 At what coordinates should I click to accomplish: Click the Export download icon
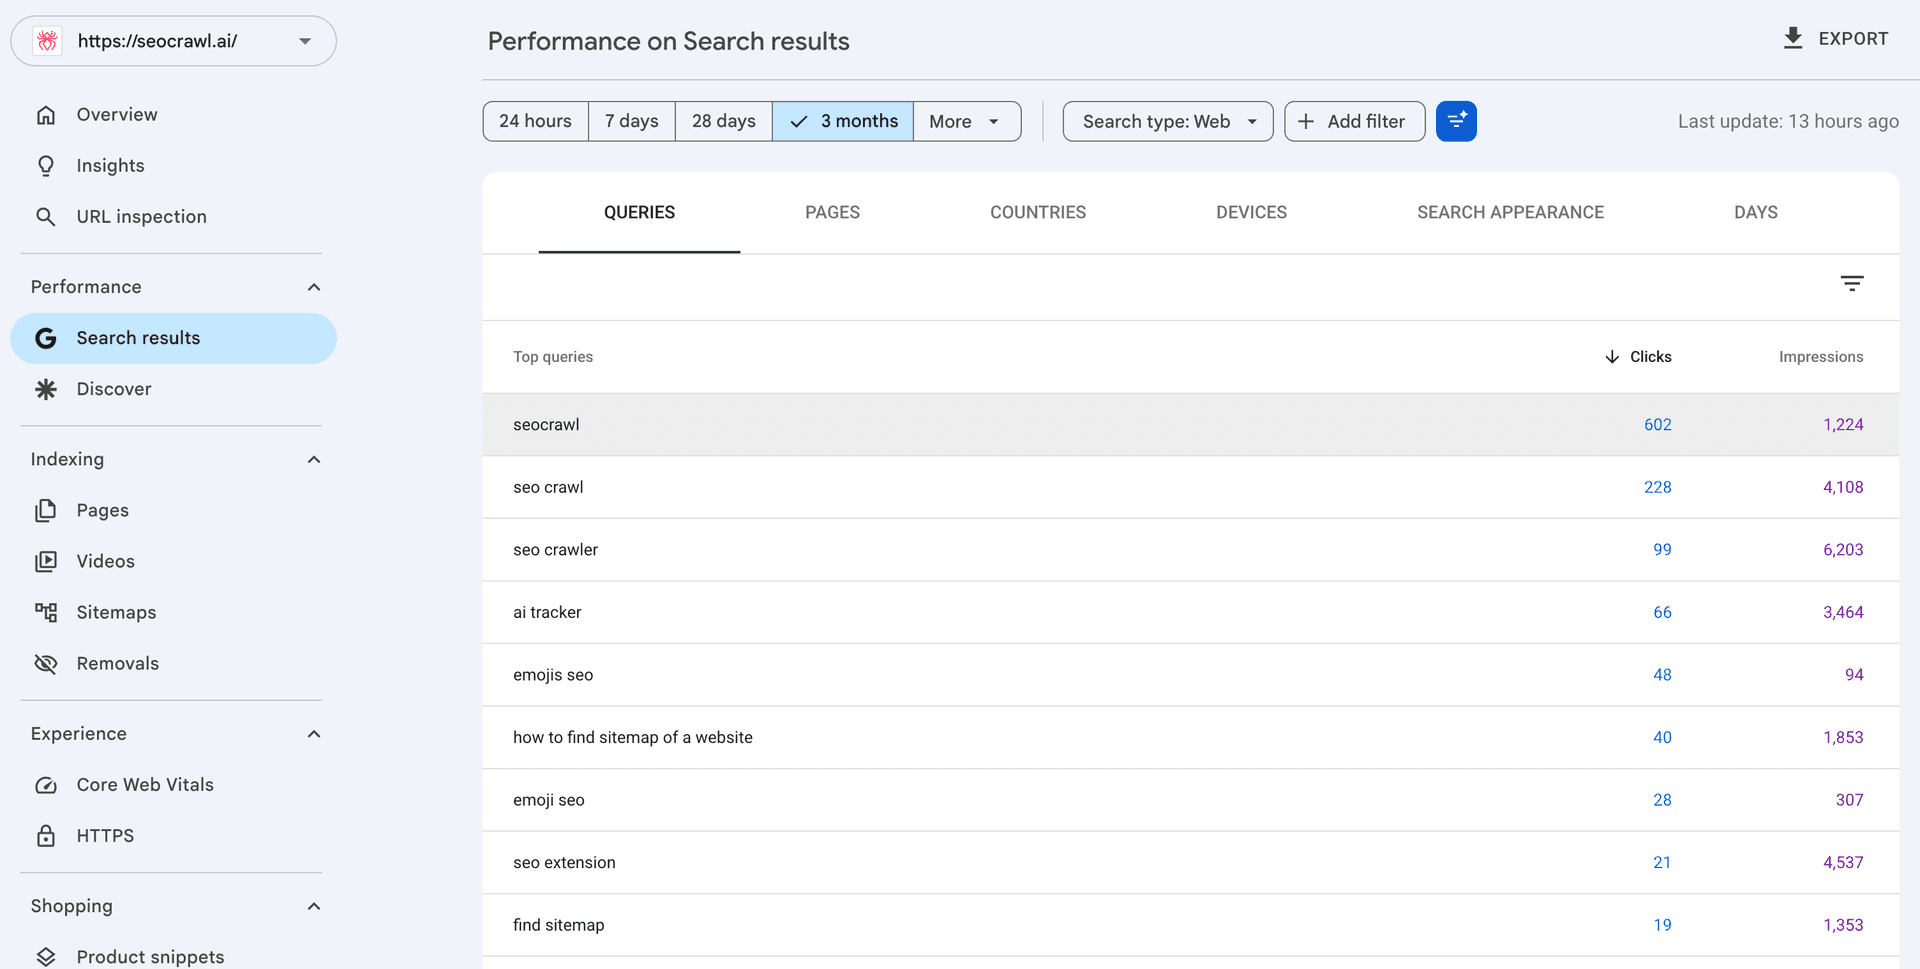click(x=1793, y=38)
